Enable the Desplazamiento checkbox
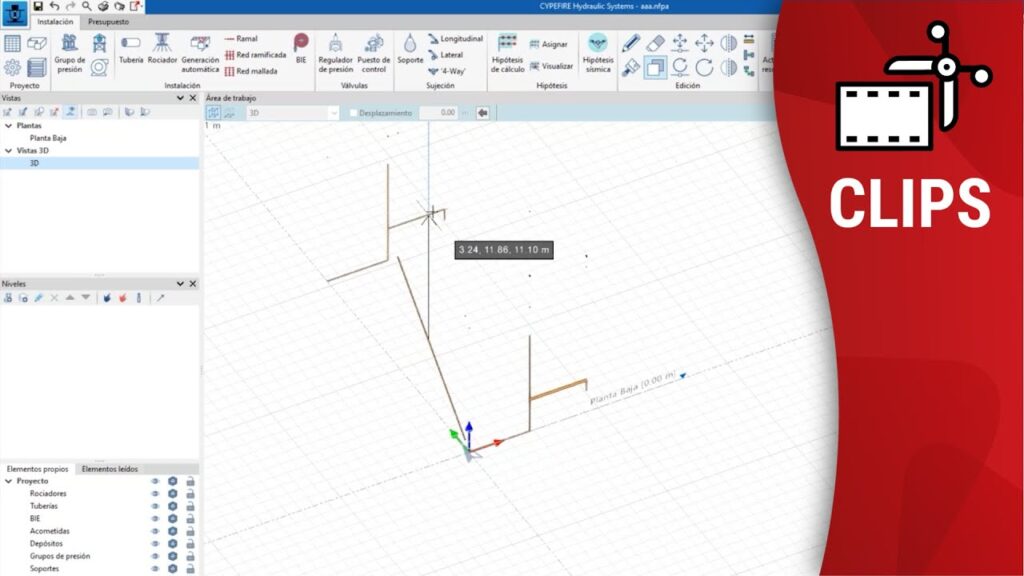This screenshot has height=576, width=1024. coord(353,113)
